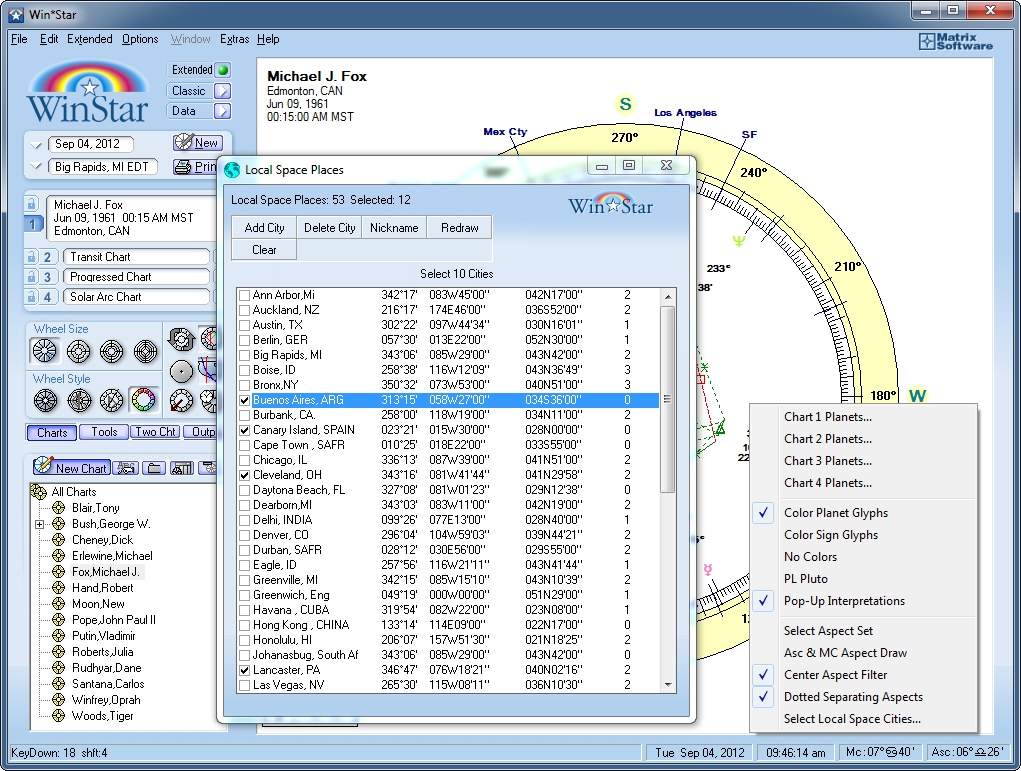Image resolution: width=1021 pixels, height=771 pixels.
Task: Click the Matrix Software logo
Action: coord(956,41)
